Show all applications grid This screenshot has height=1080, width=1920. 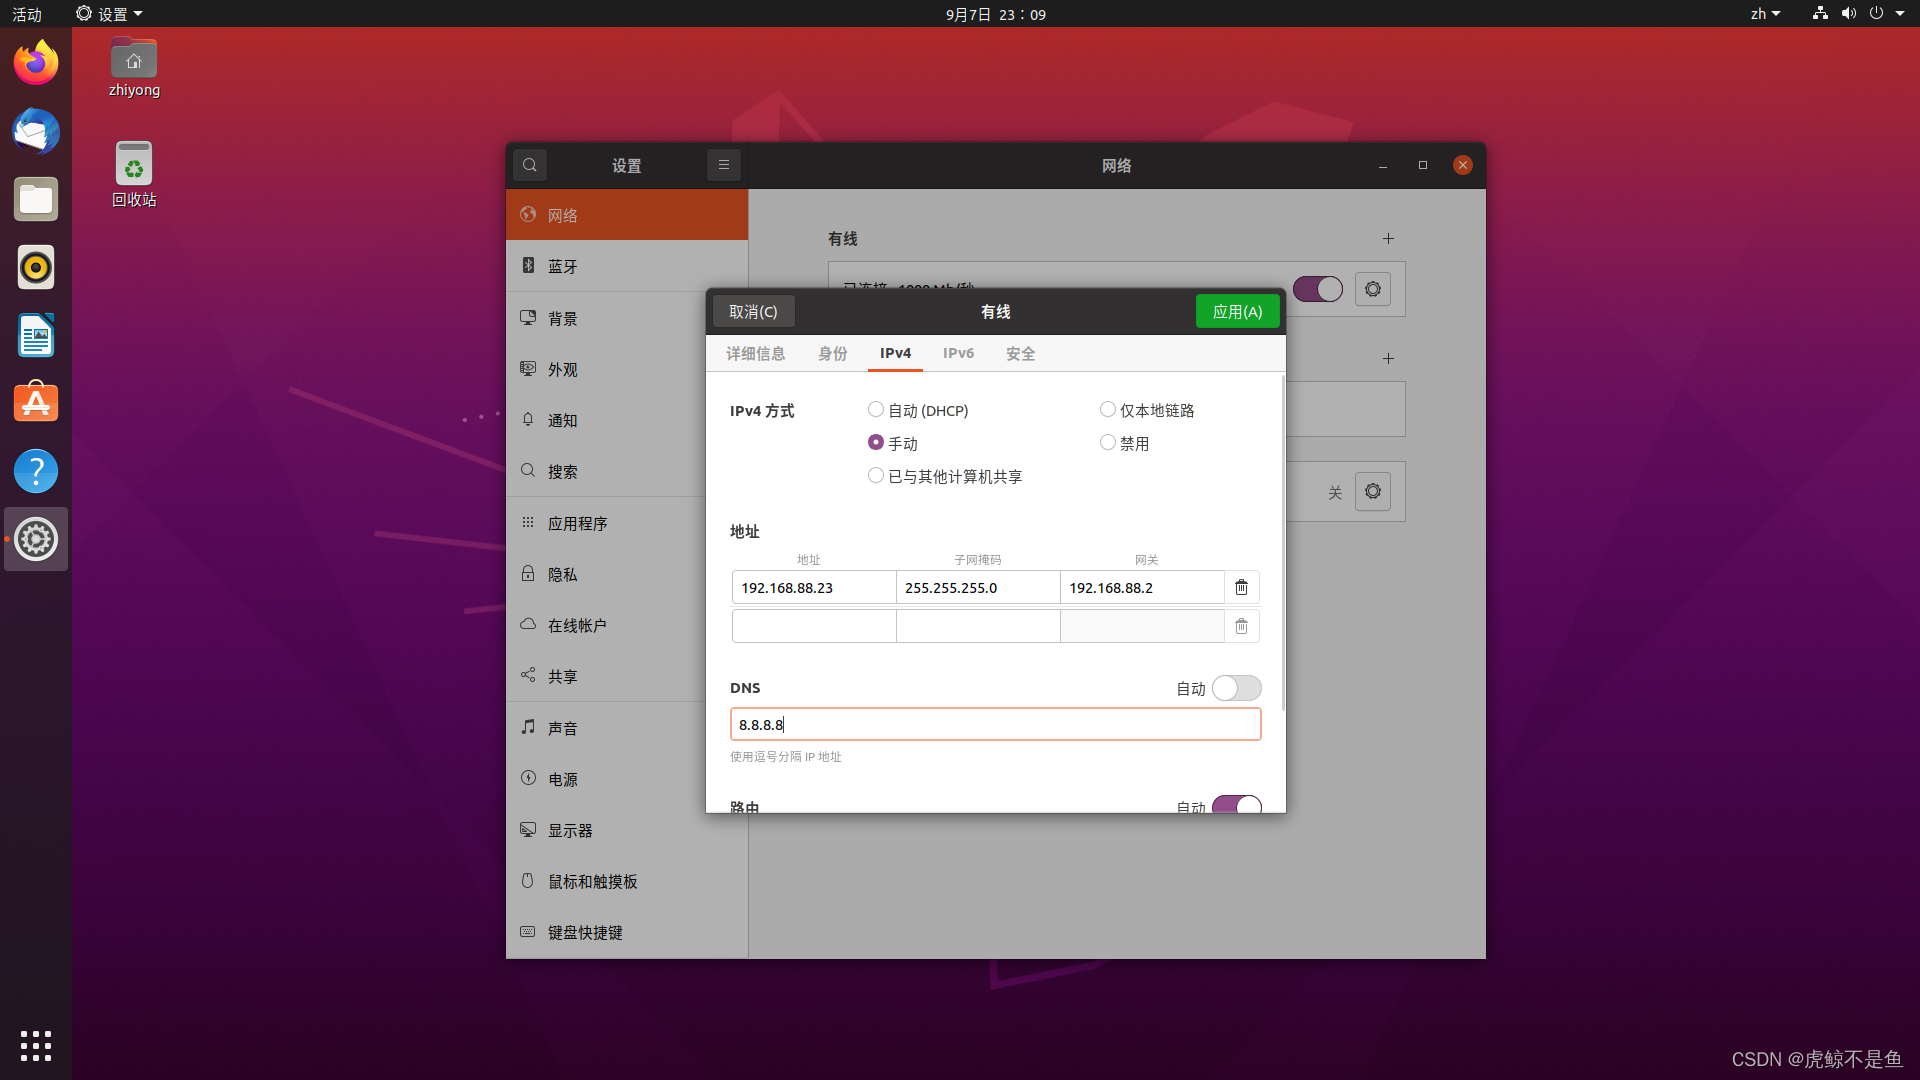point(36,1045)
